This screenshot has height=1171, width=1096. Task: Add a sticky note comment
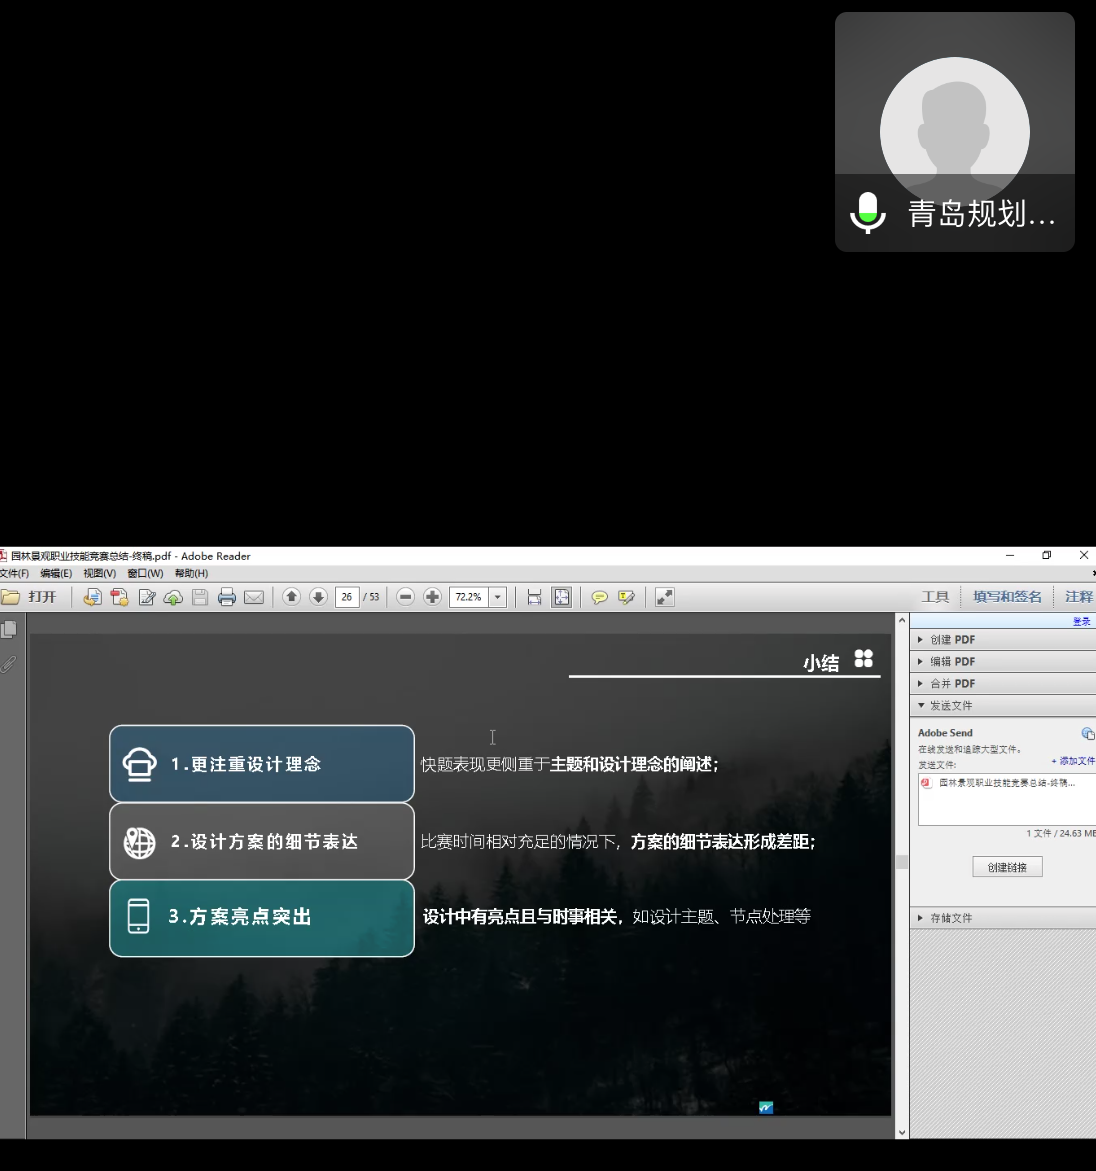599,597
